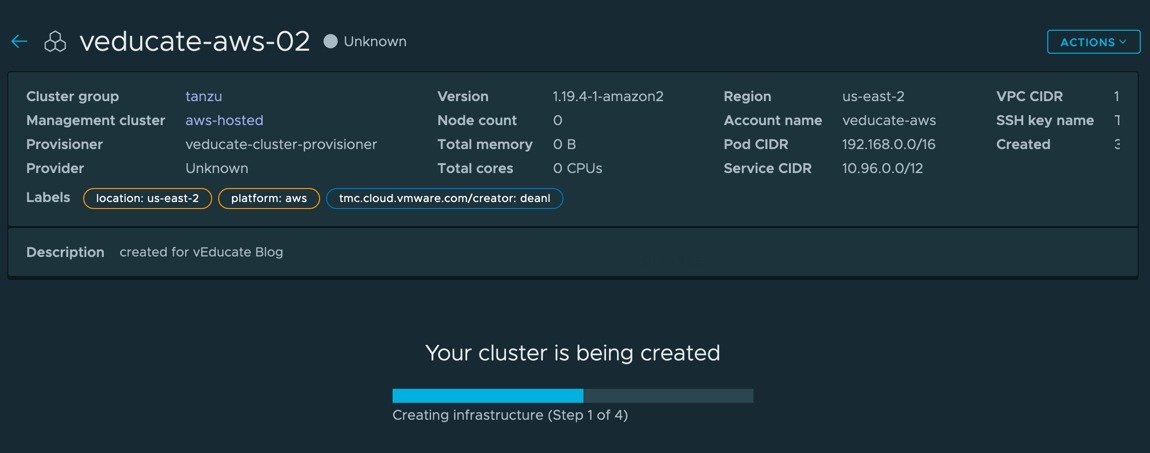Click Service CIDR value 10.96.0.0/12

(x=882, y=169)
